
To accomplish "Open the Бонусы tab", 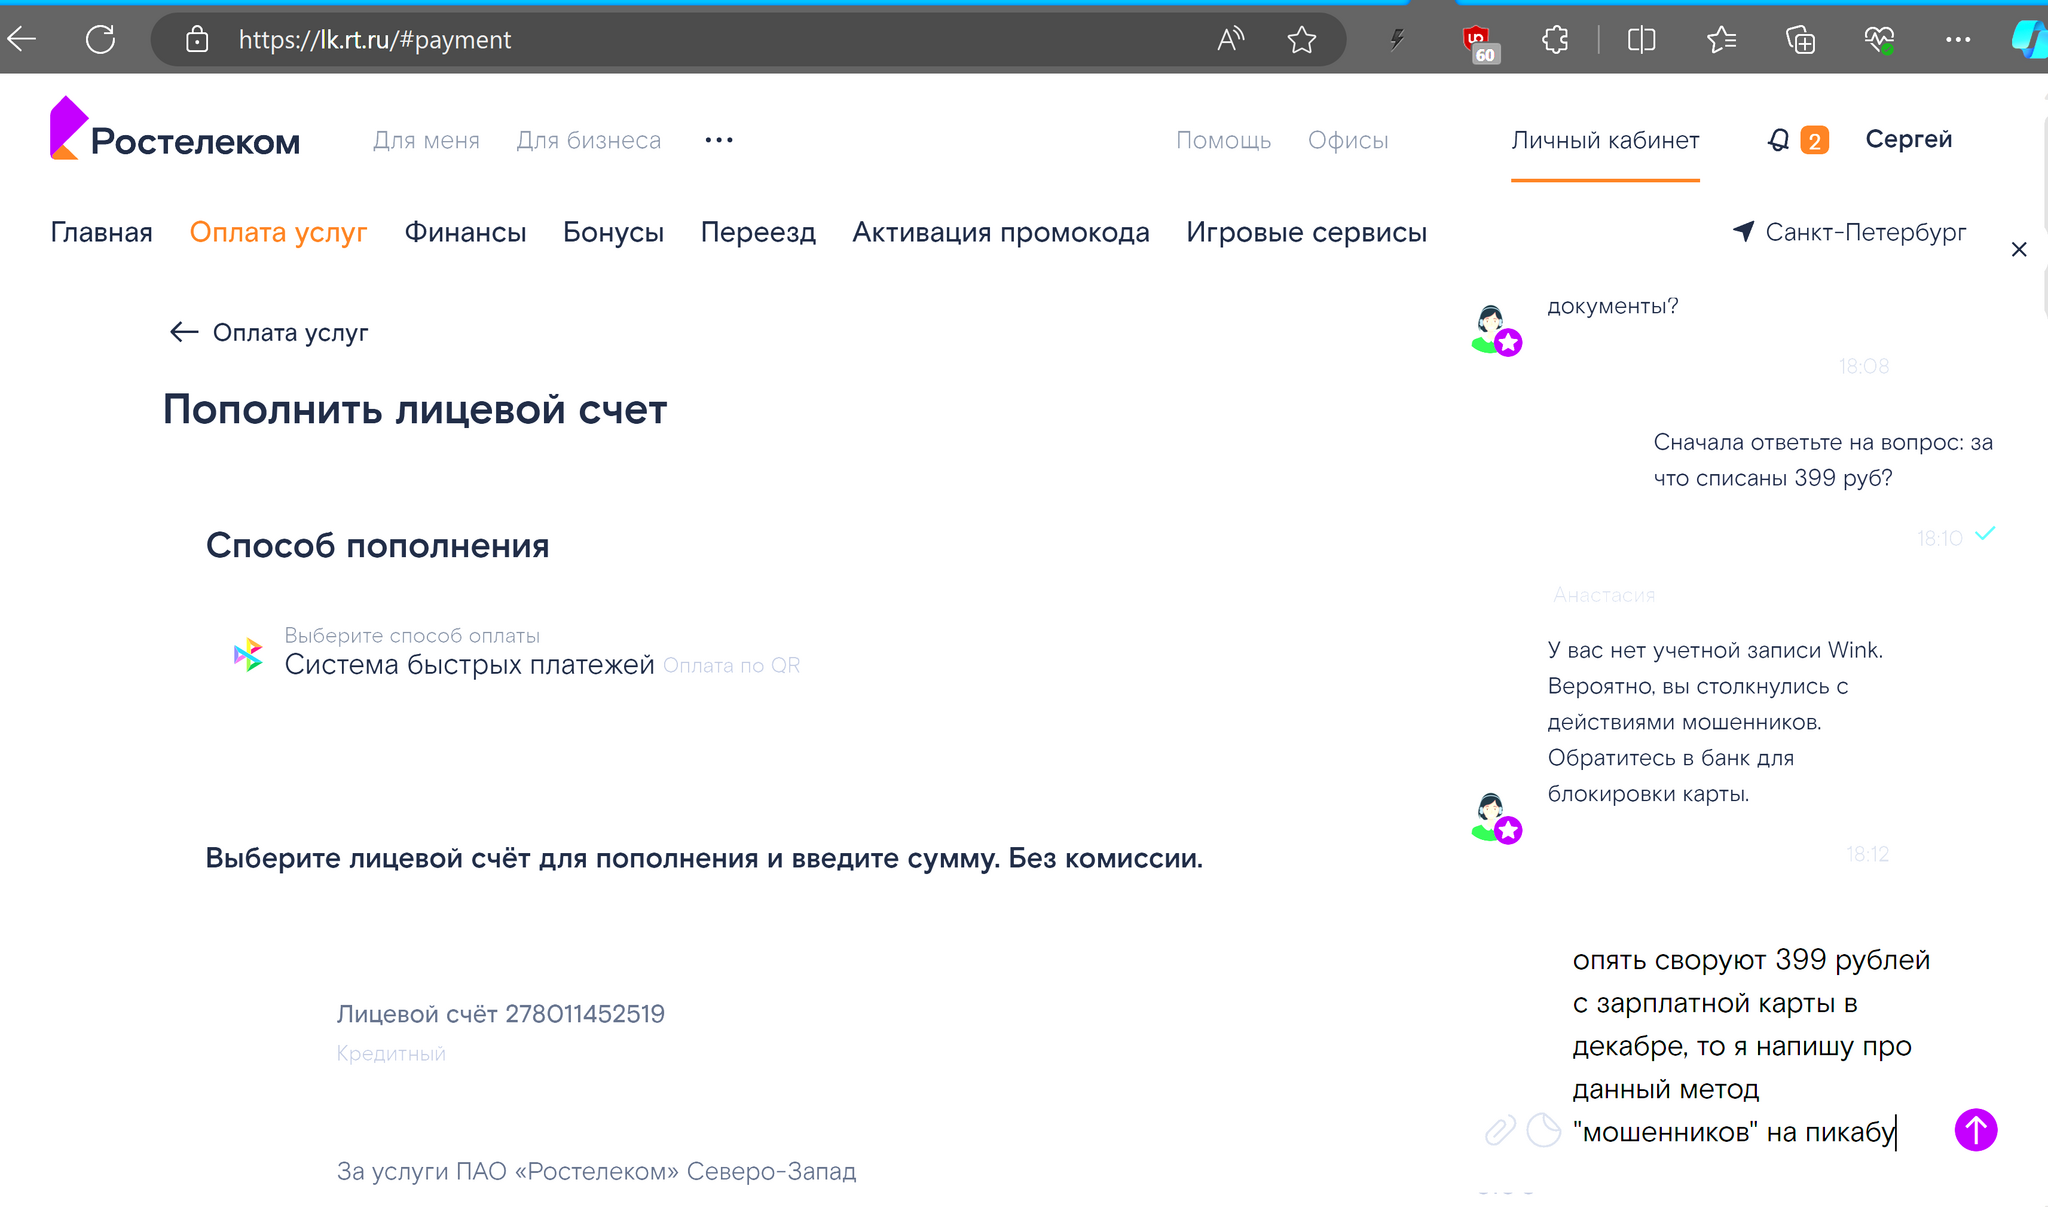I will [613, 232].
